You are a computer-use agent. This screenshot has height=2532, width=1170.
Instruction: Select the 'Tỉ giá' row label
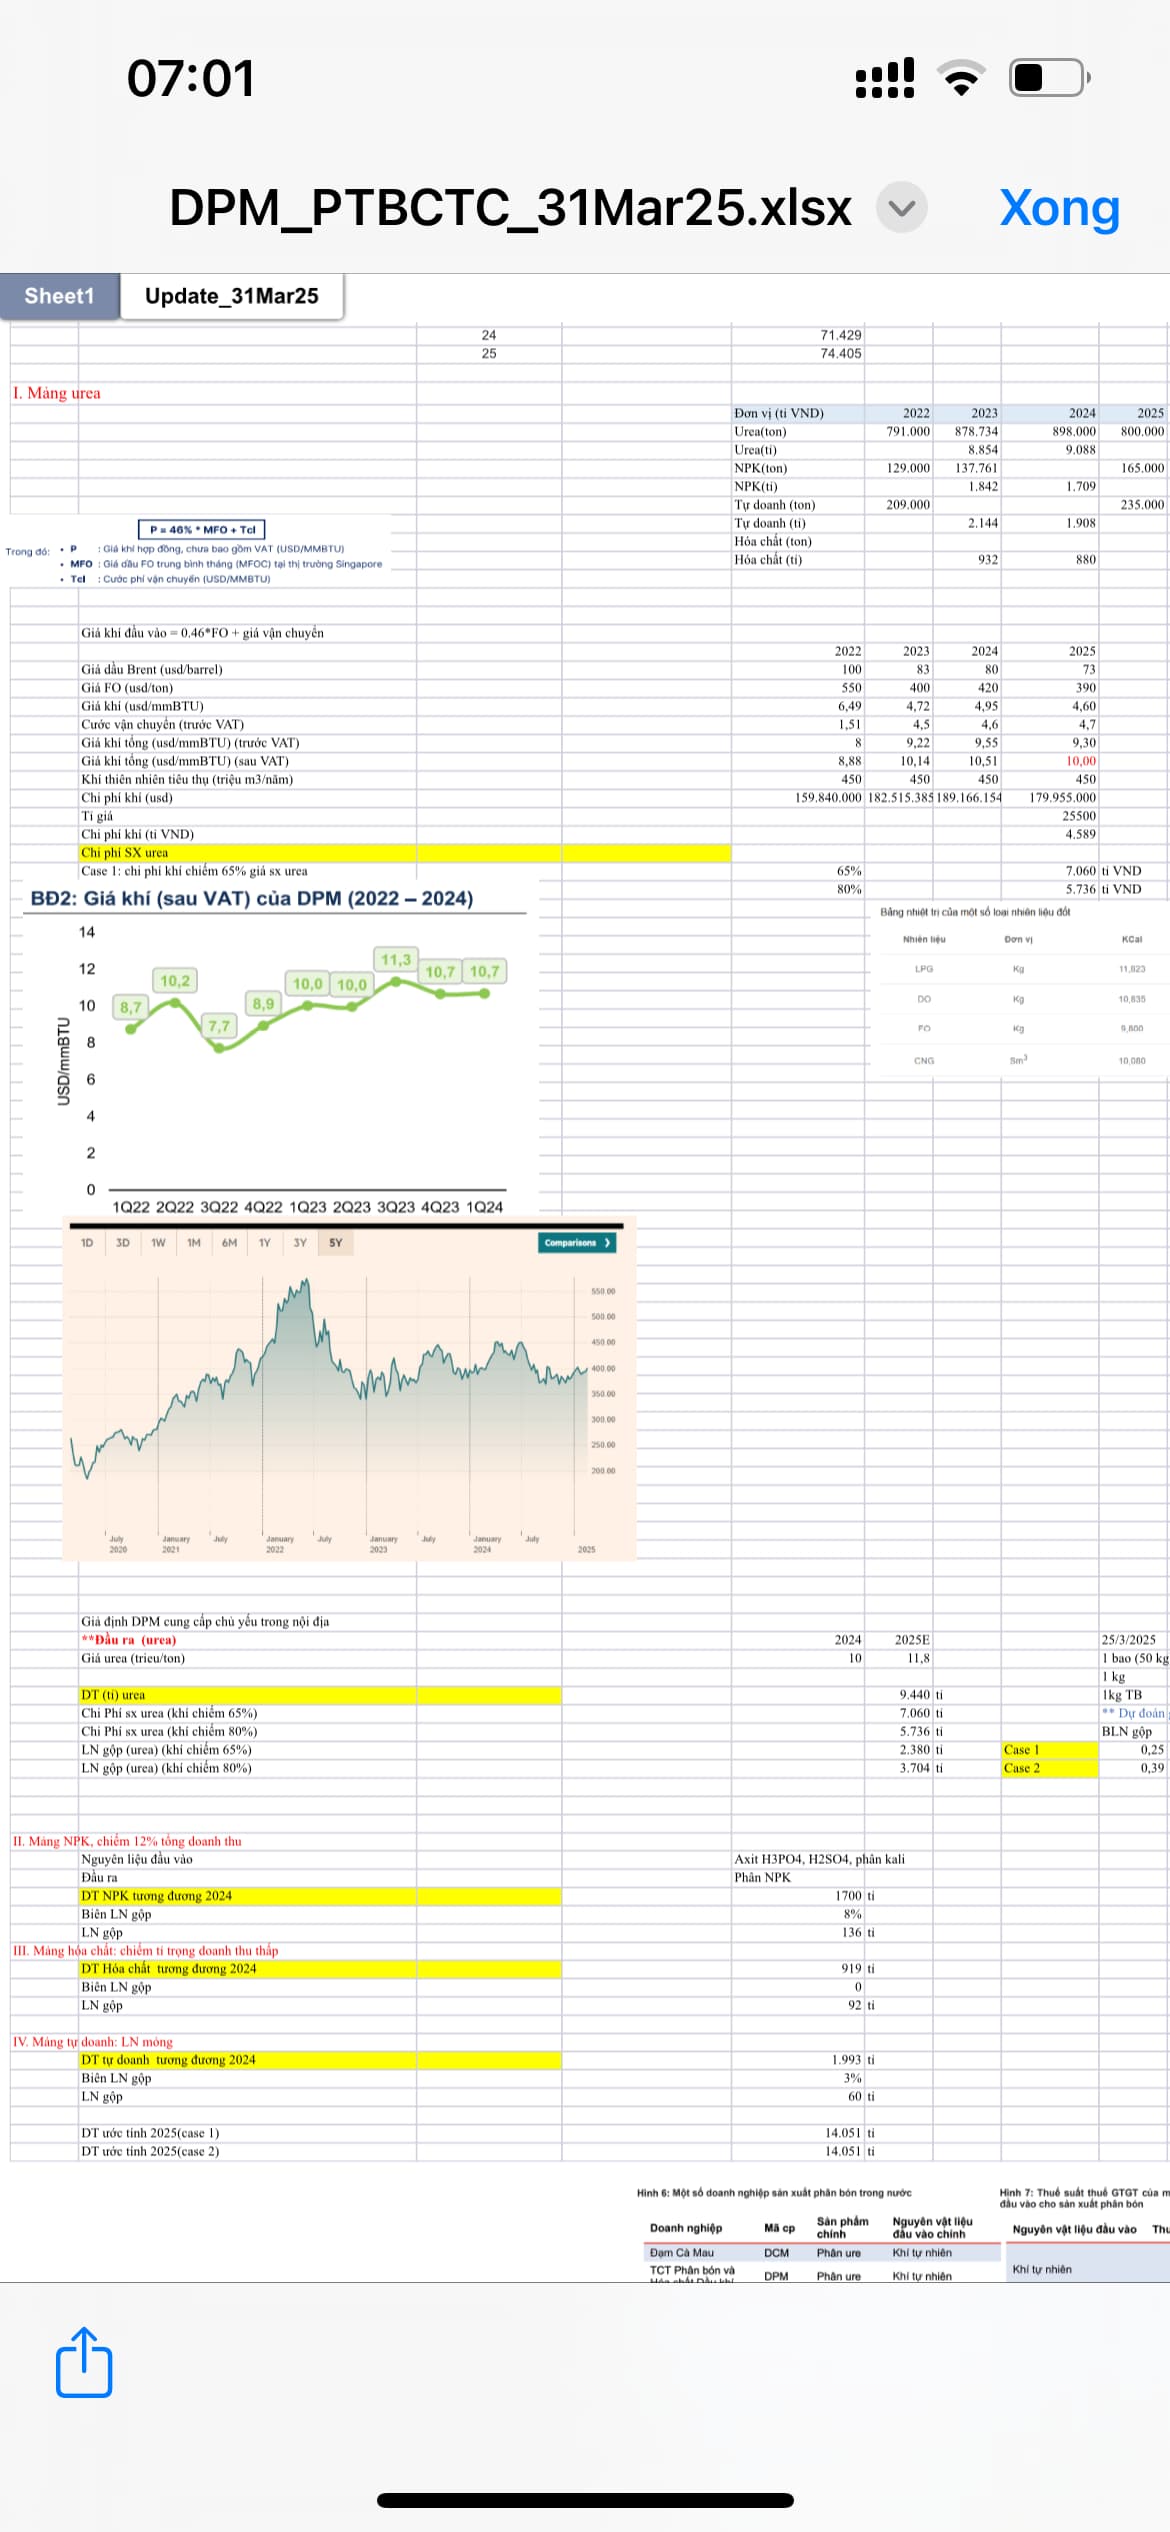[97, 816]
